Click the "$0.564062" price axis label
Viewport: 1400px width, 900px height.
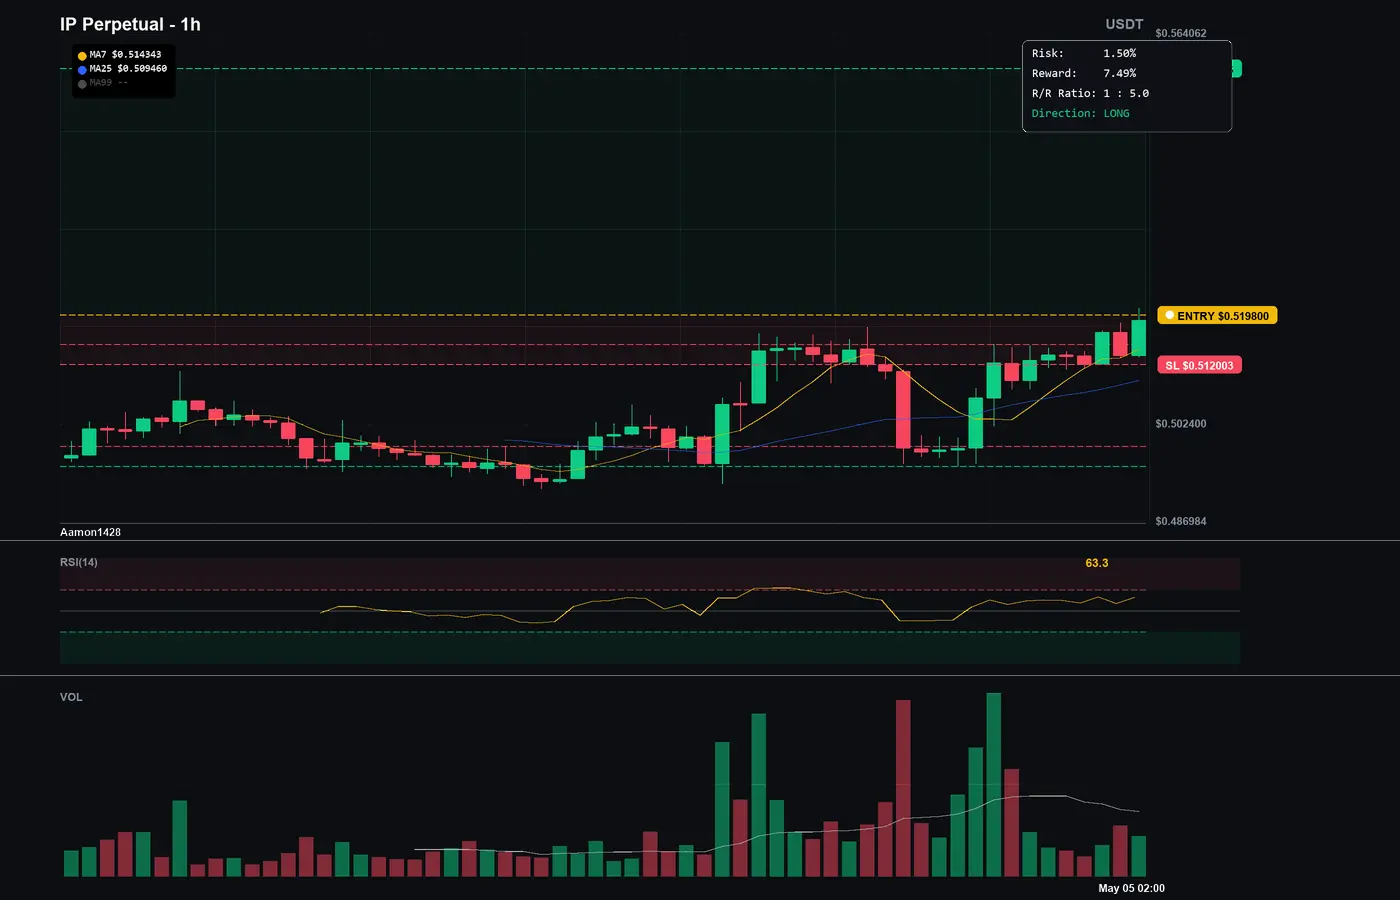(1181, 33)
